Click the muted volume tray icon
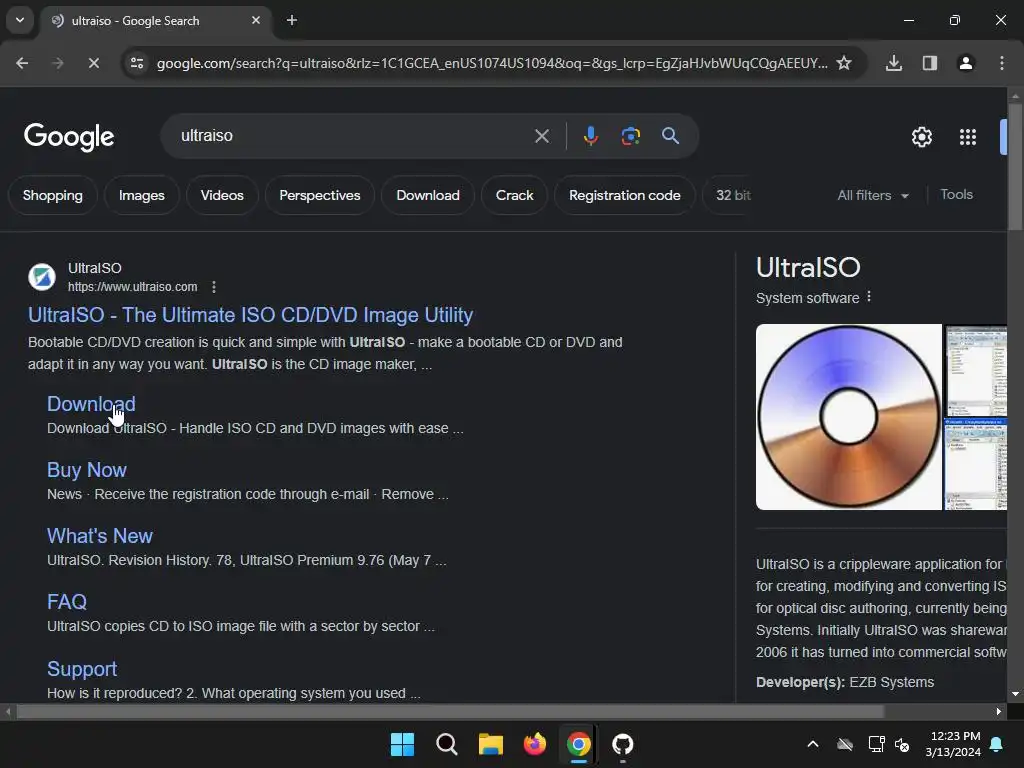 902,744
